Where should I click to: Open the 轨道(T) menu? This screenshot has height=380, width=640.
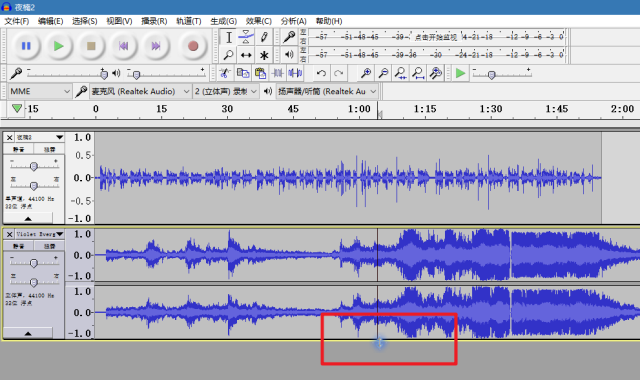pyautogui.click(x=189, y=21)
